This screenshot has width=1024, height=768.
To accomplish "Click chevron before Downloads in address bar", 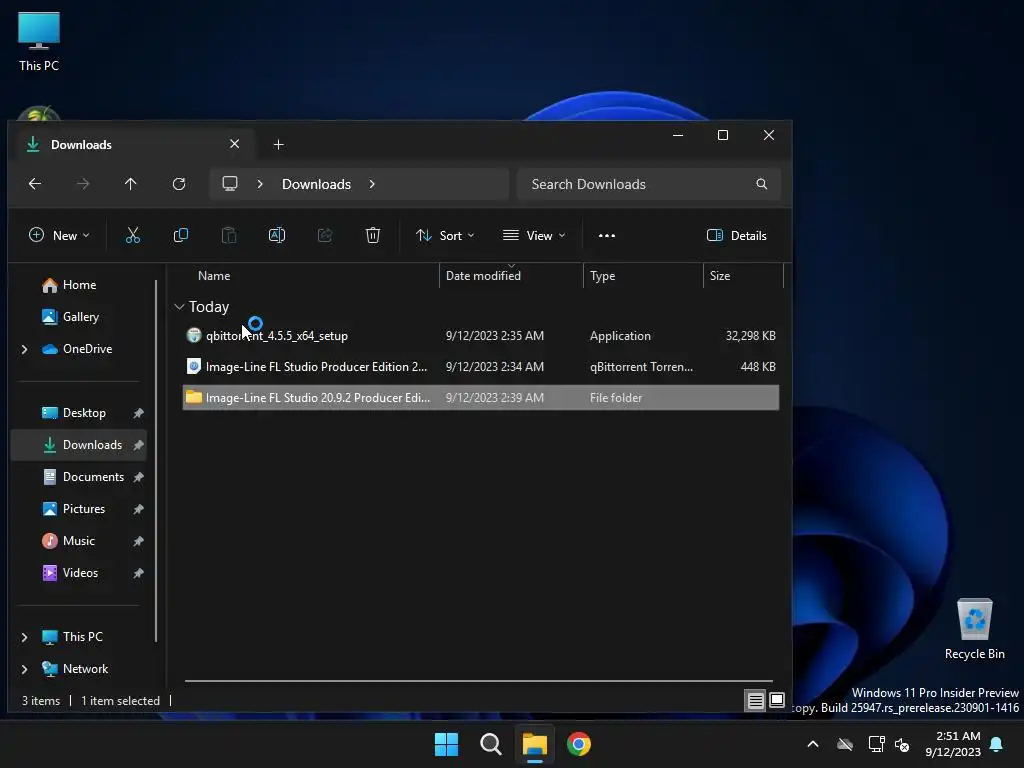I will tap(260, 184).
